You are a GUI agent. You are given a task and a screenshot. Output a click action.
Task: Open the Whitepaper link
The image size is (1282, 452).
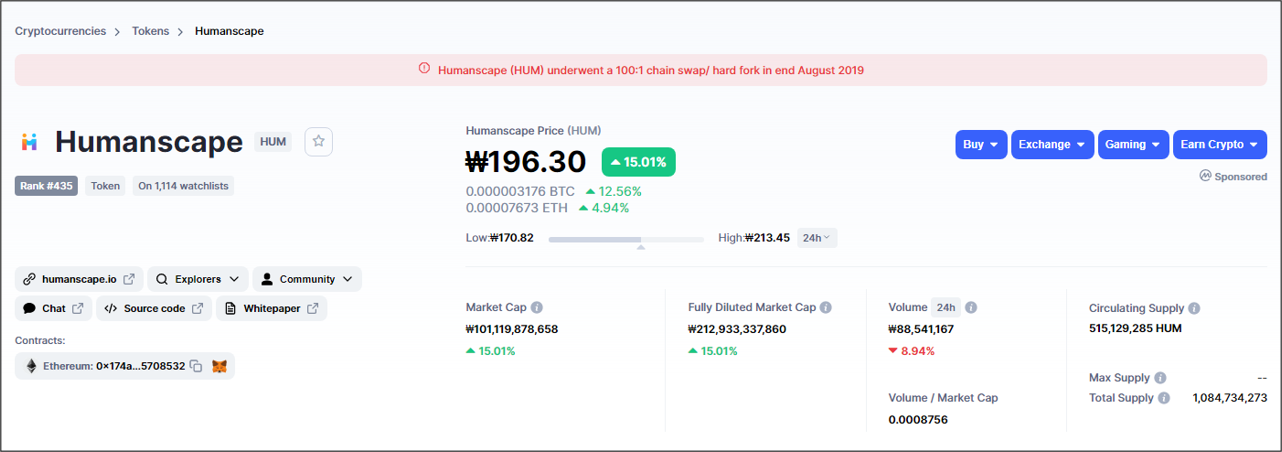point(271,309)
